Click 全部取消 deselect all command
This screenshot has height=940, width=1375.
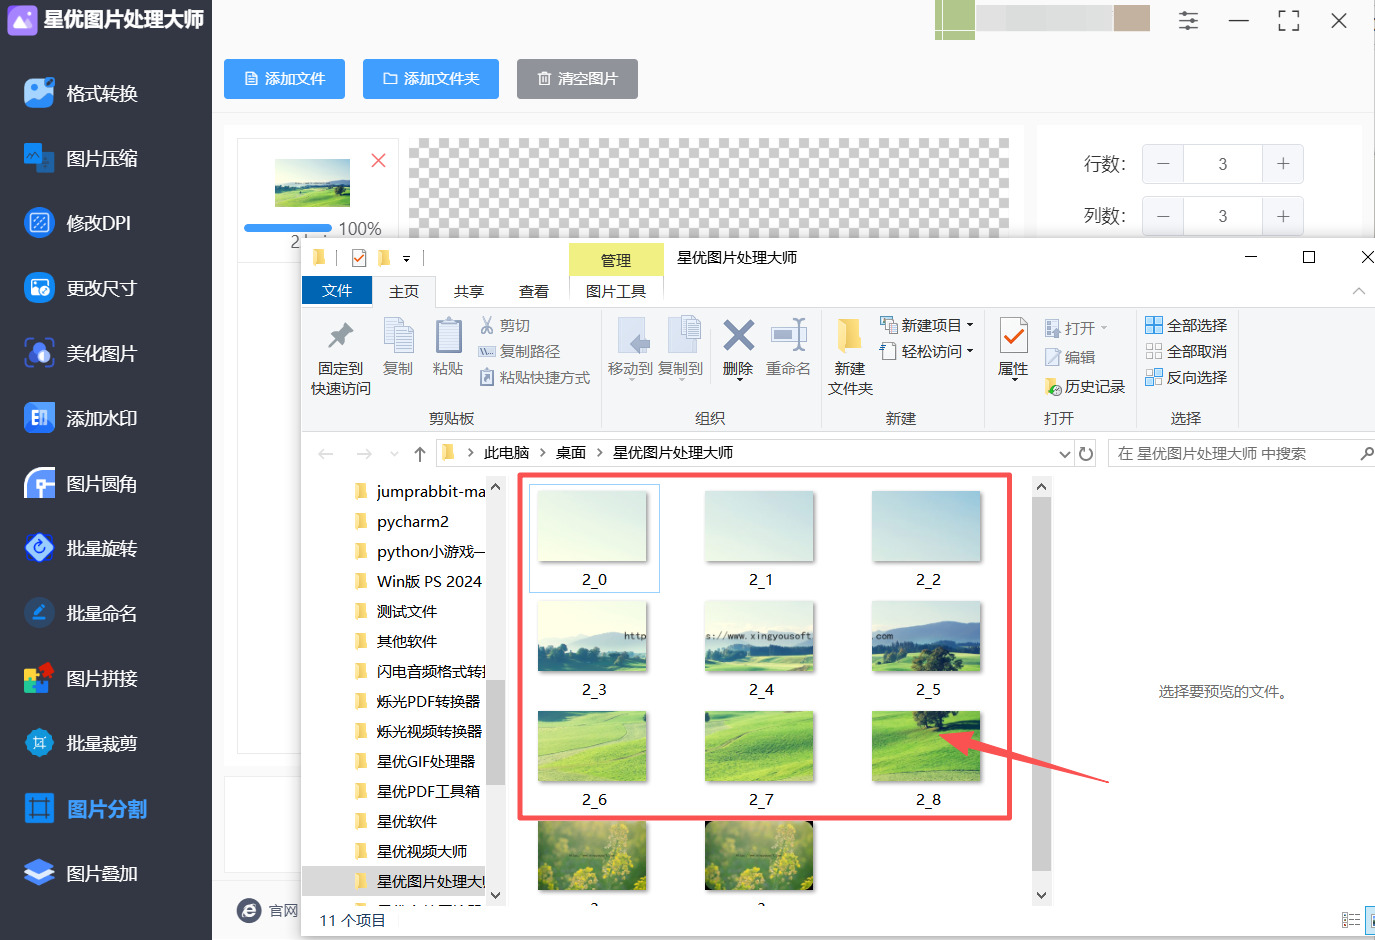coord(1186,351)
